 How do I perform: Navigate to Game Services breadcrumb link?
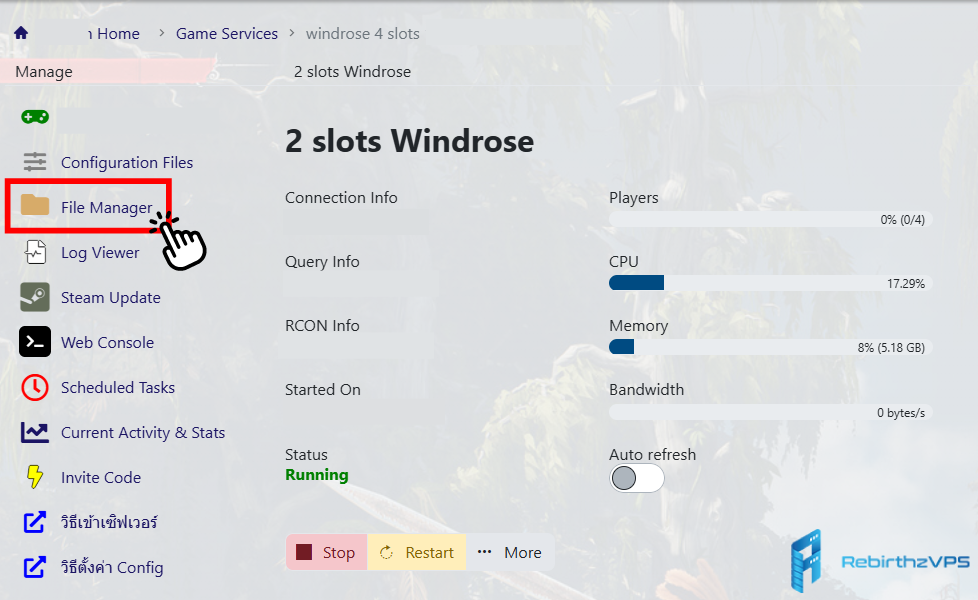227,33
